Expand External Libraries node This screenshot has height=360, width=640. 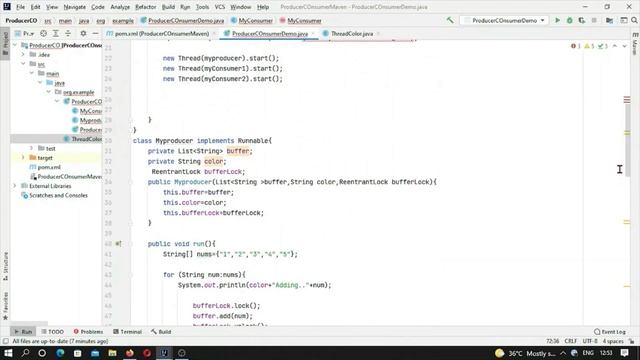coord(15,186)
